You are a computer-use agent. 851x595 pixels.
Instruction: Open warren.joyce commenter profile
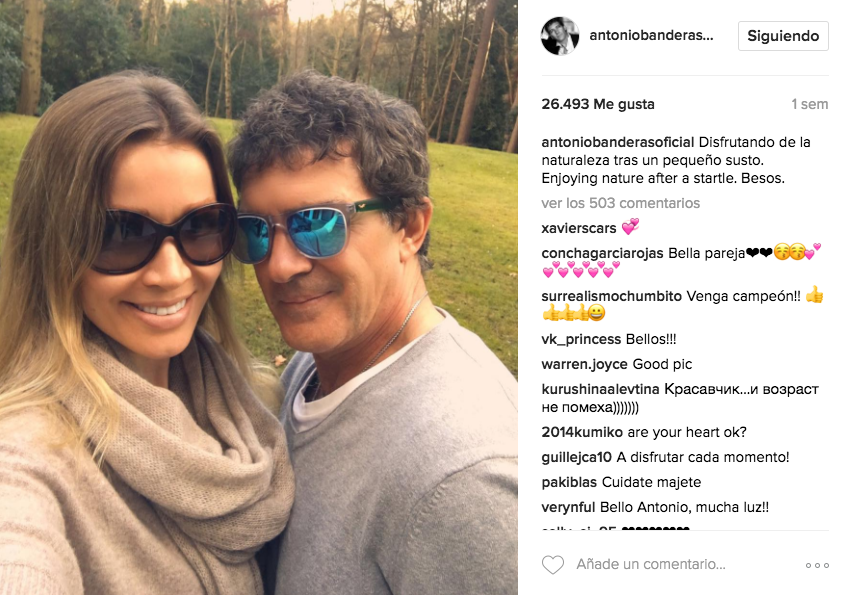(x=585, y=364)
